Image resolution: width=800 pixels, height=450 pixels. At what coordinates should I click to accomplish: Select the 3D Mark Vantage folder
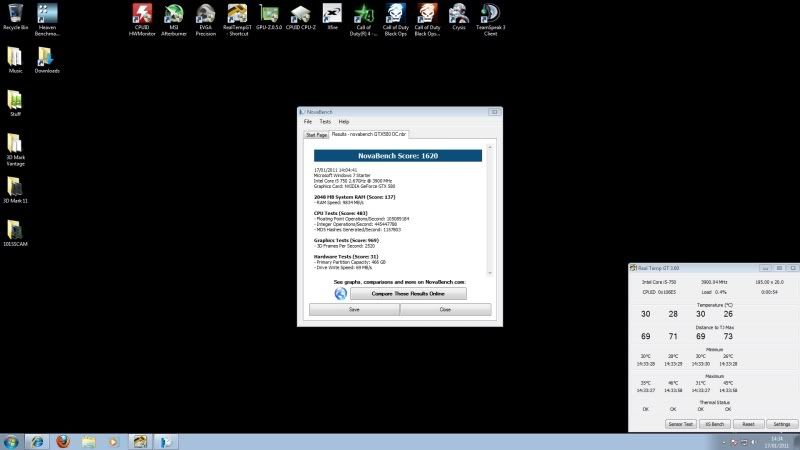coord(15,144)
